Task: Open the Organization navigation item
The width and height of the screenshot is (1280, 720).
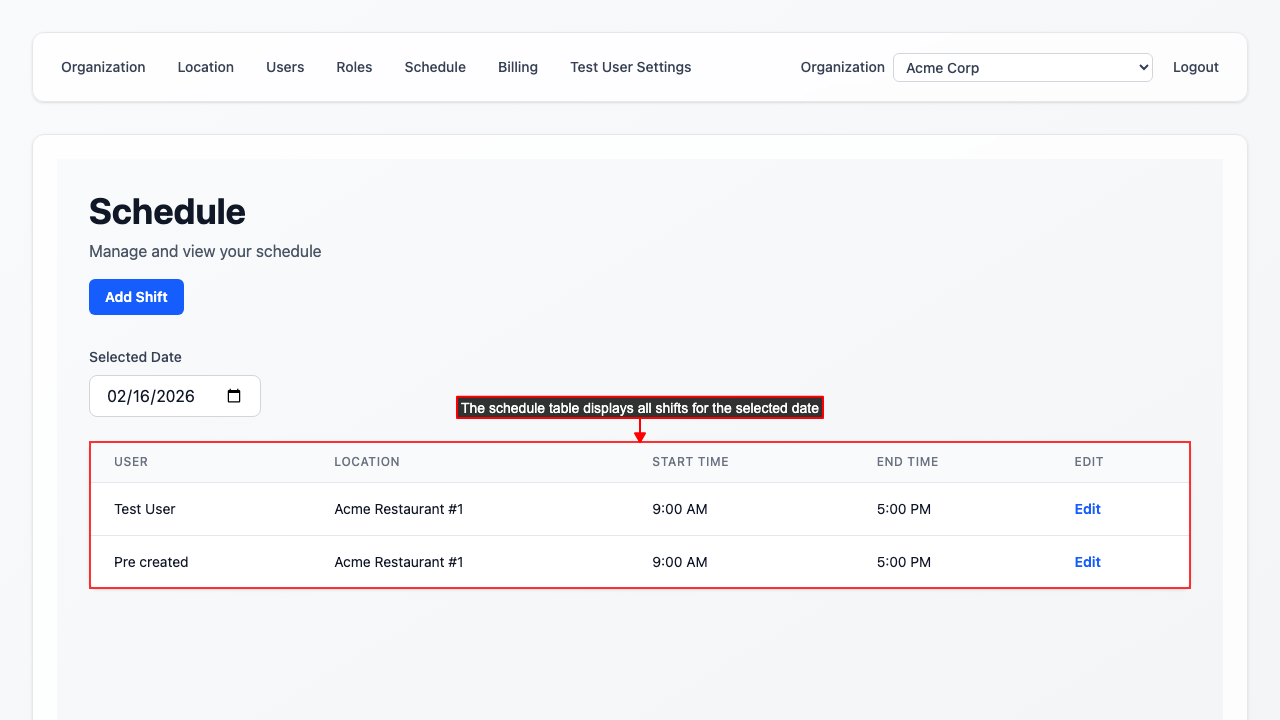Action: (x=103, y=67)
